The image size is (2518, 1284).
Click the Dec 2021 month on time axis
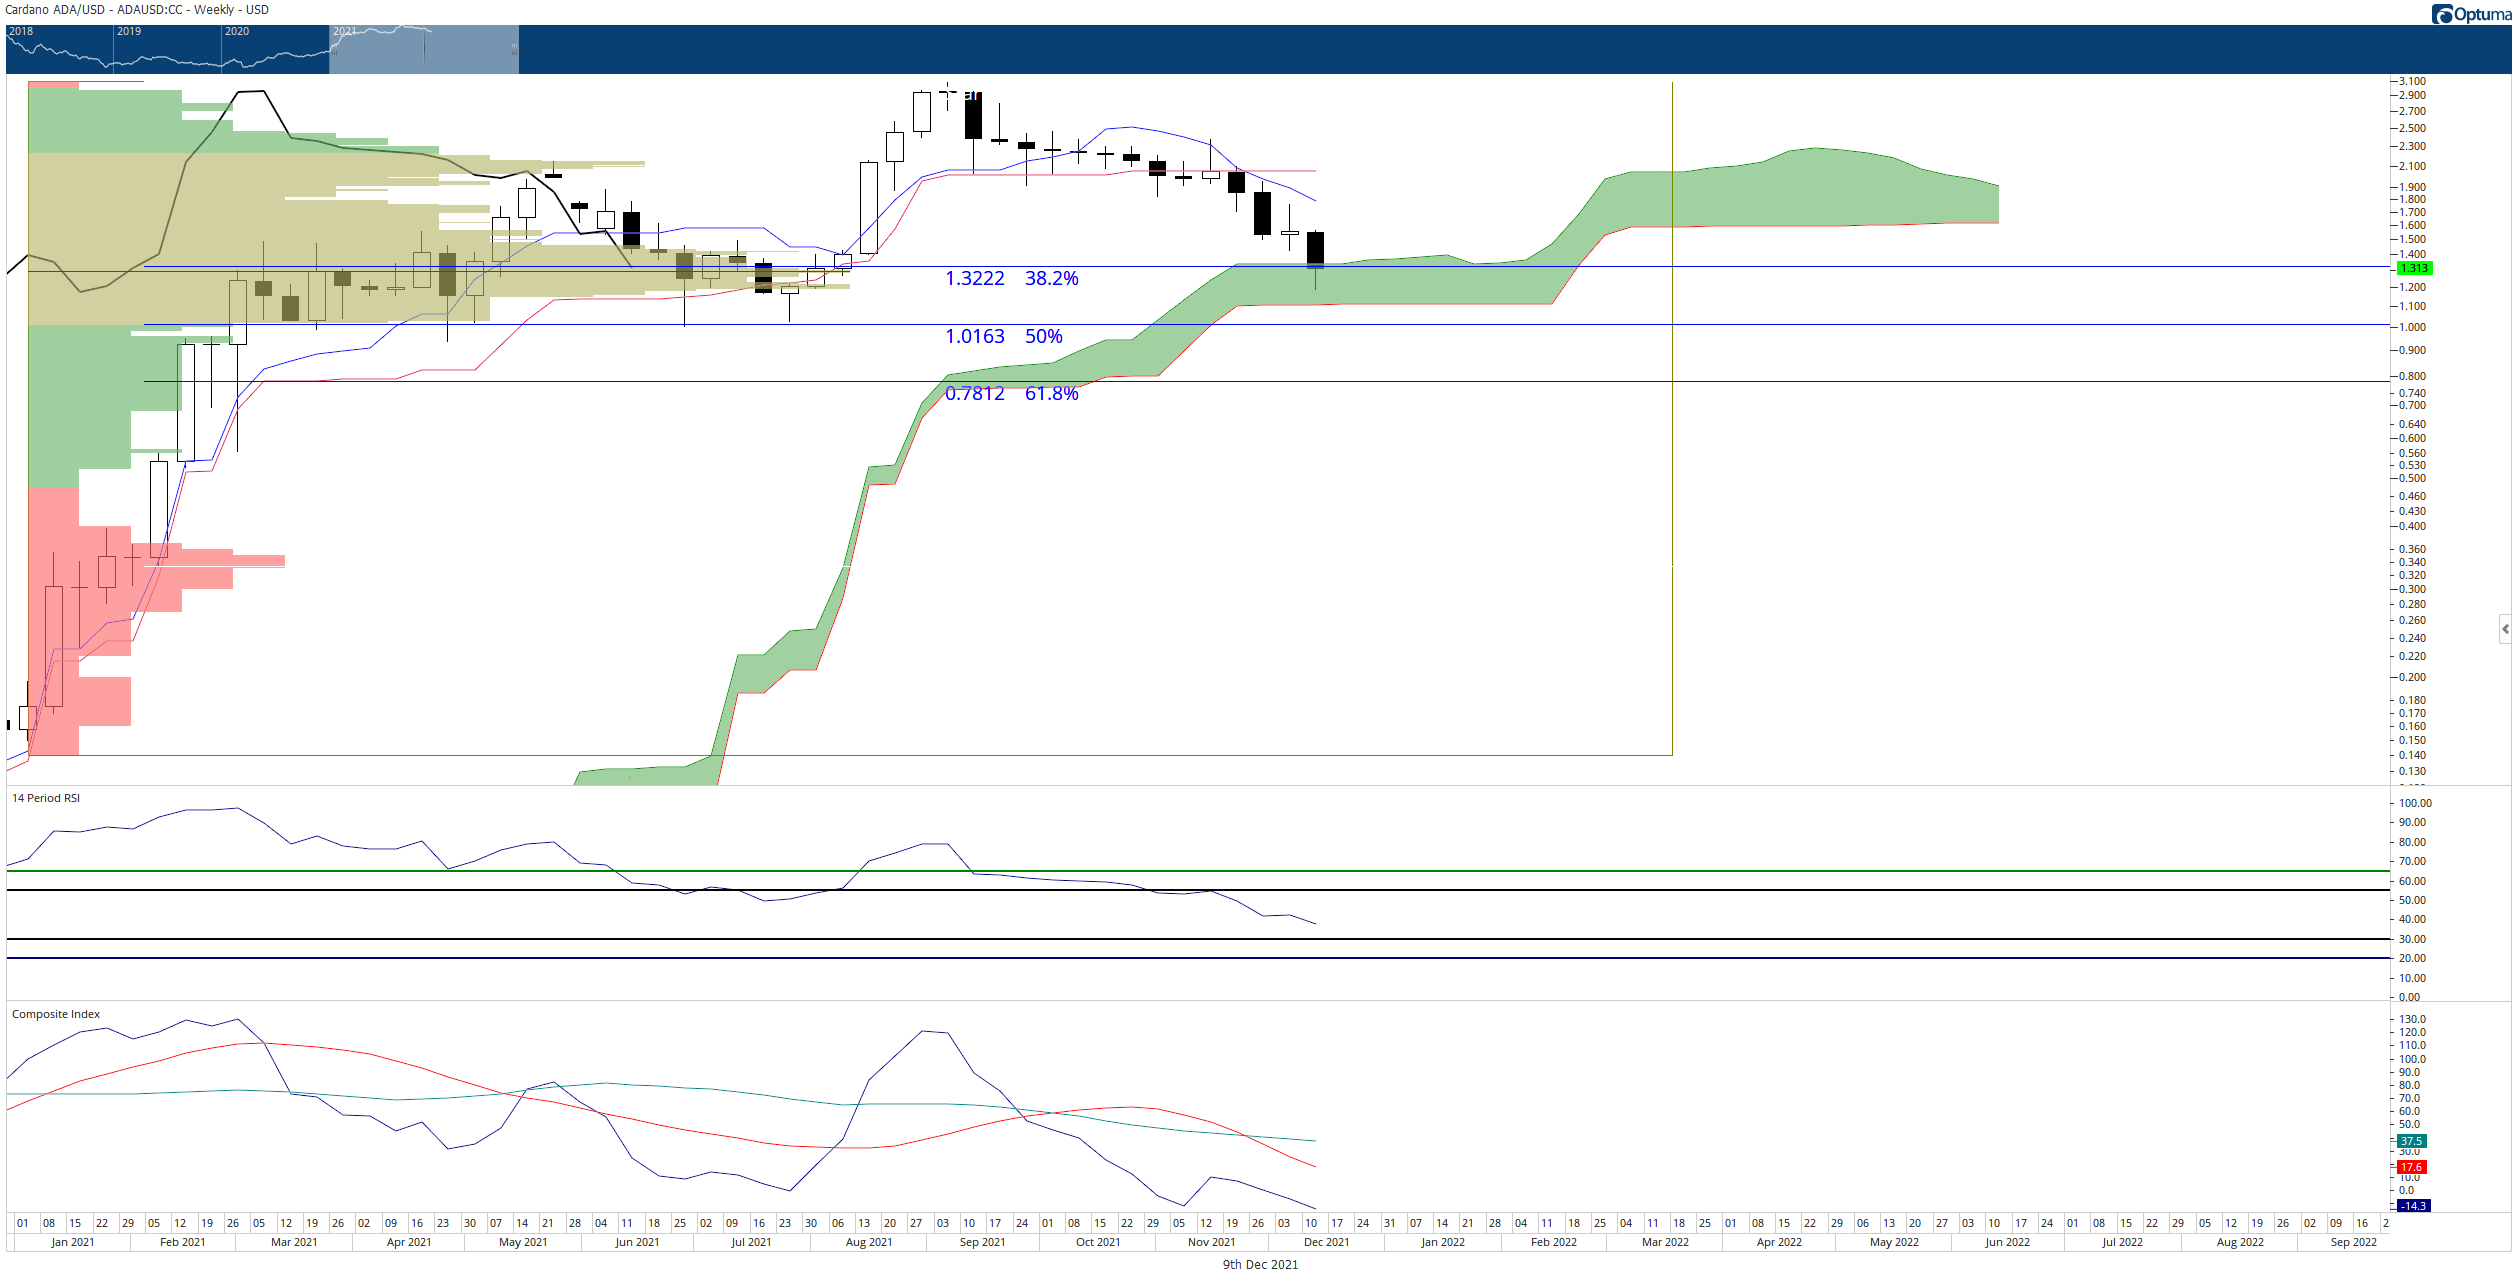[x=1326, y=1242]
